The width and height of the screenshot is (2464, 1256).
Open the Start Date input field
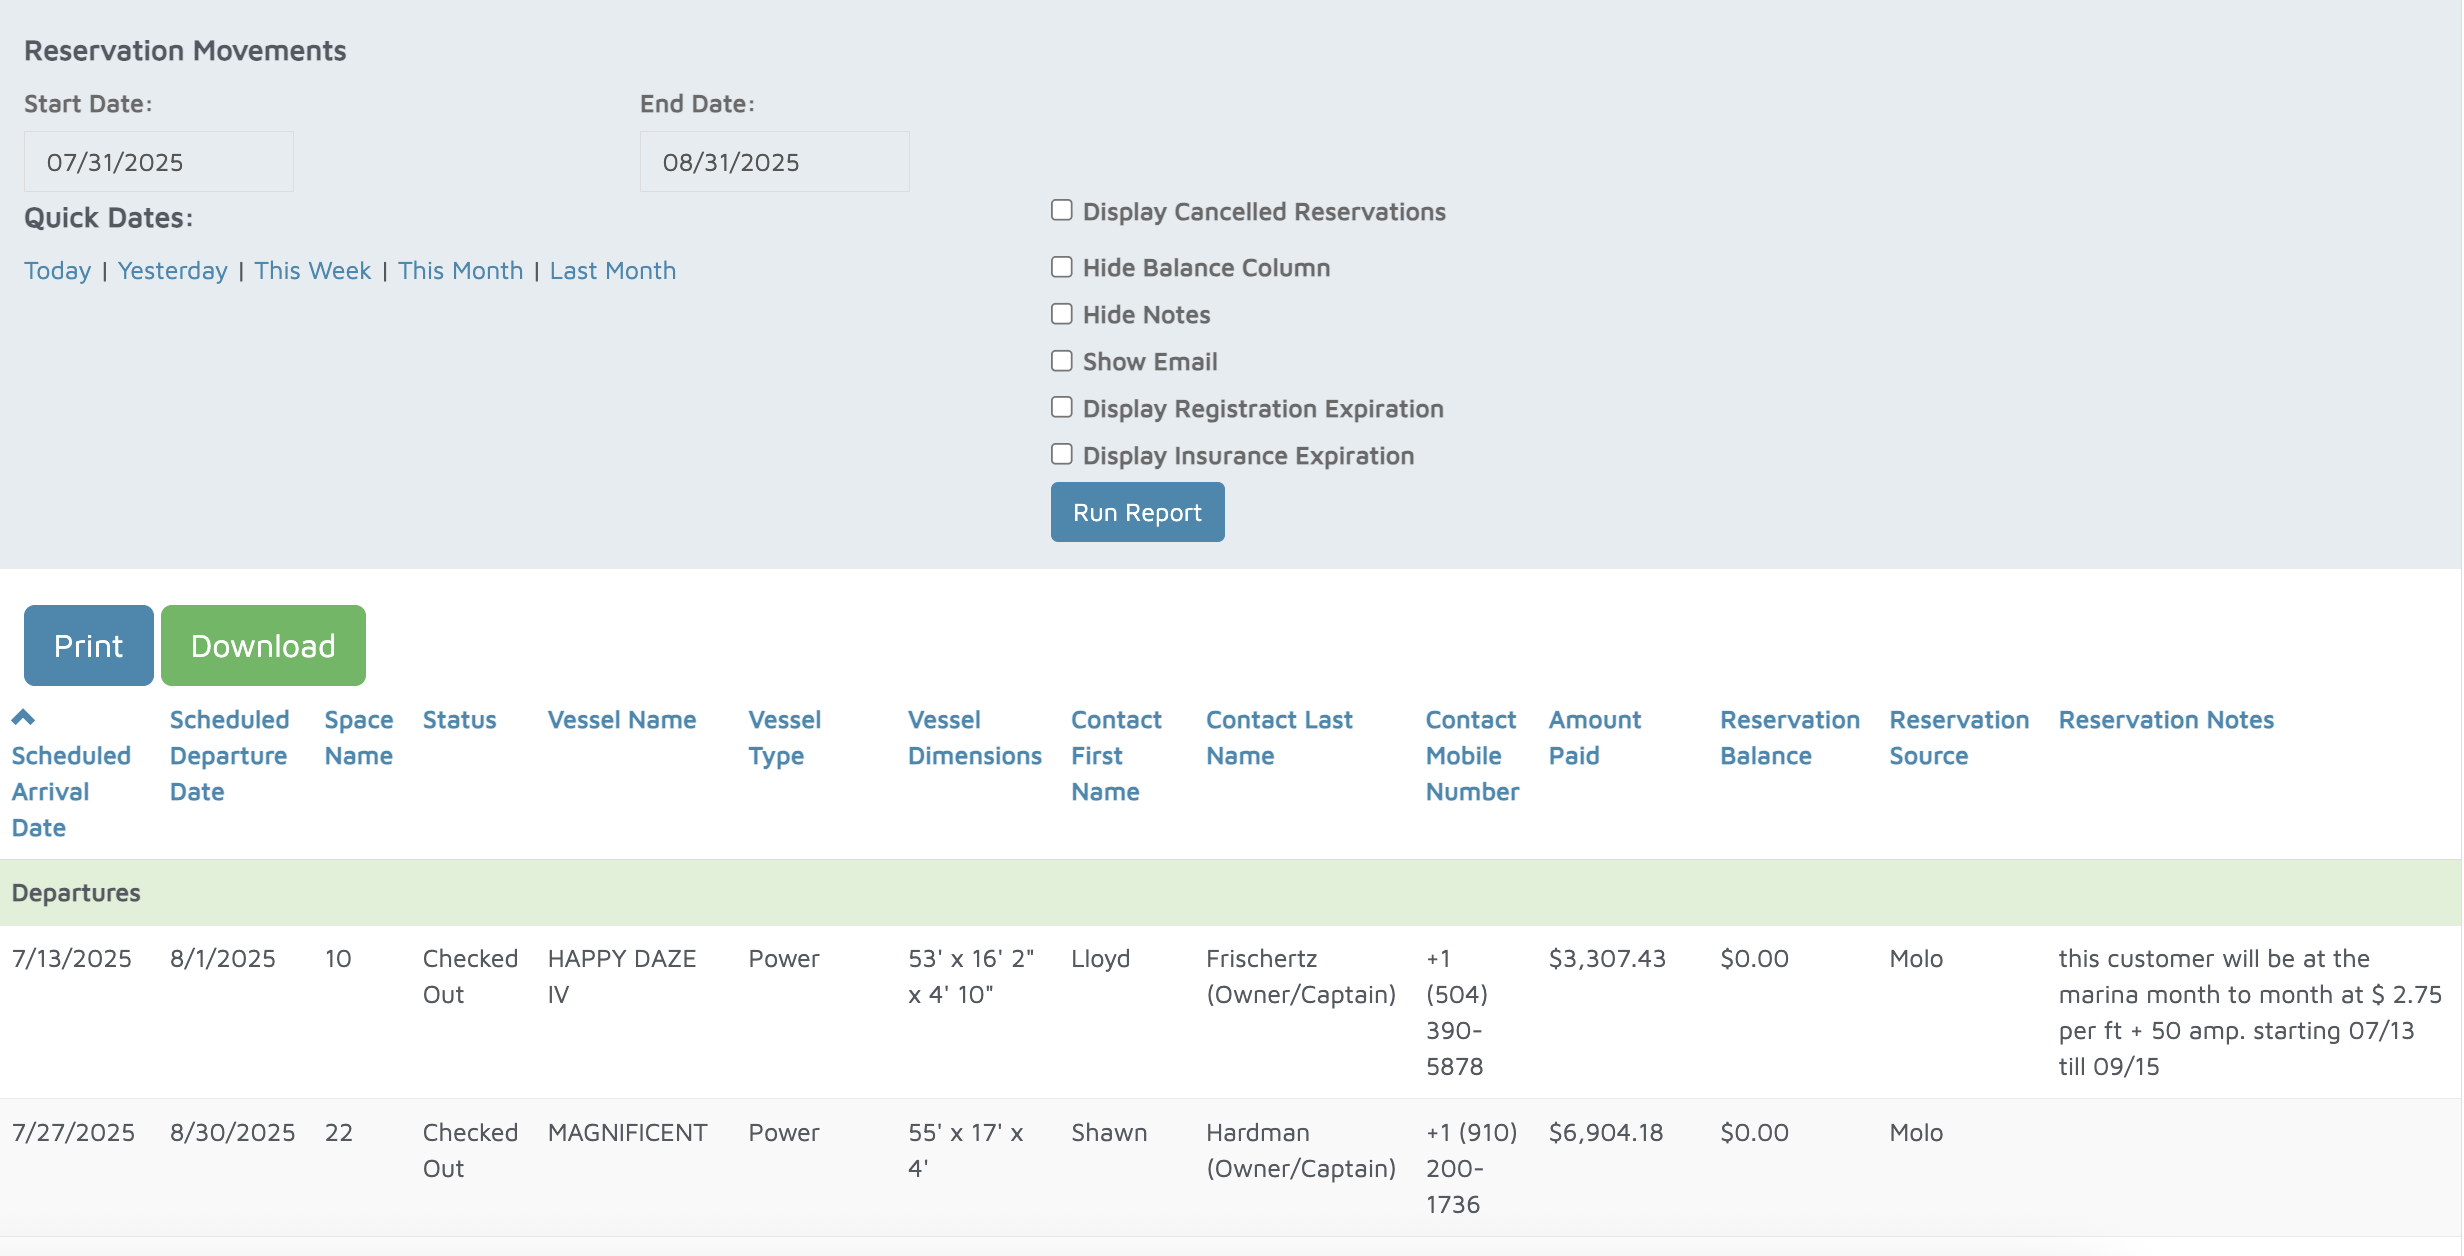tap(158, 162)
